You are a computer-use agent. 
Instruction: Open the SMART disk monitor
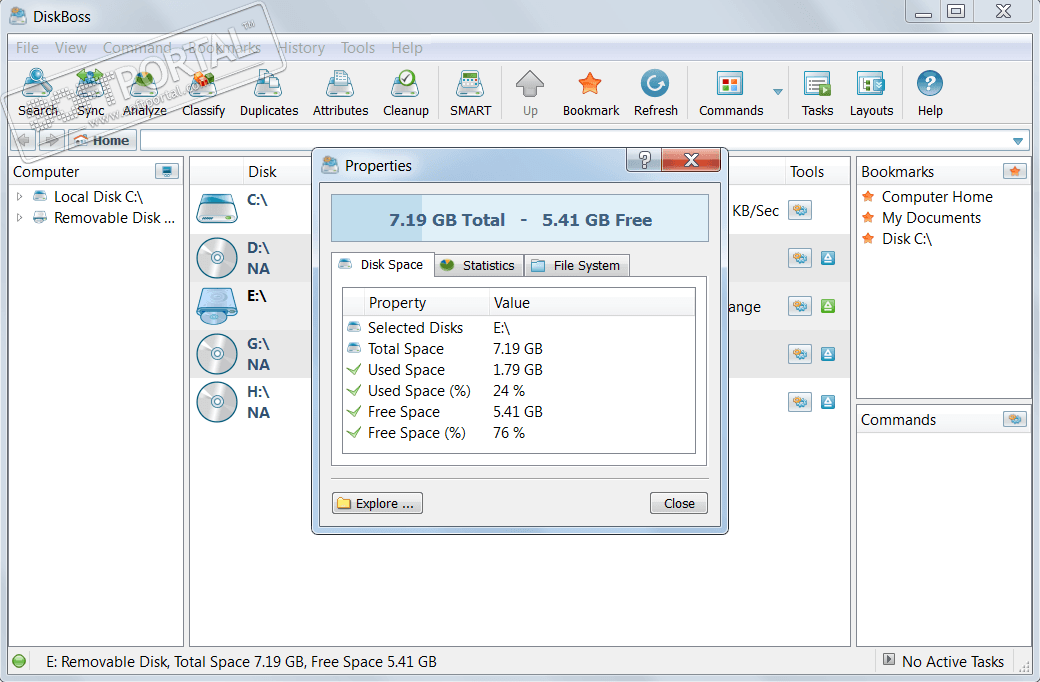coord(470,93)
